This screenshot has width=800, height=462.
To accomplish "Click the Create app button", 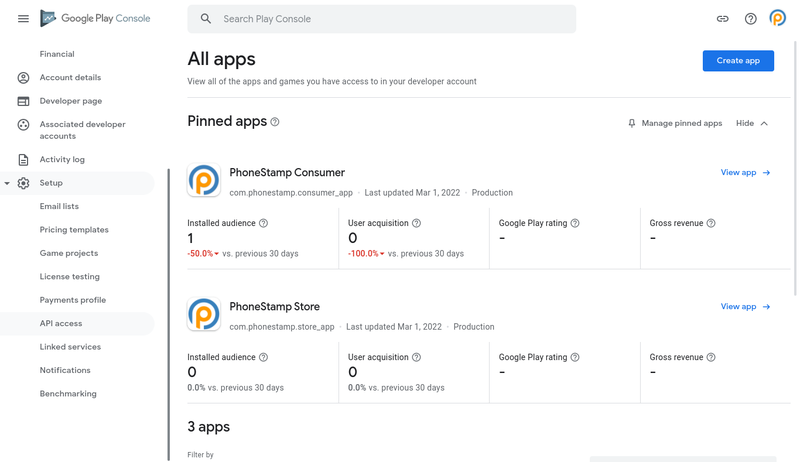I will 738,61.
